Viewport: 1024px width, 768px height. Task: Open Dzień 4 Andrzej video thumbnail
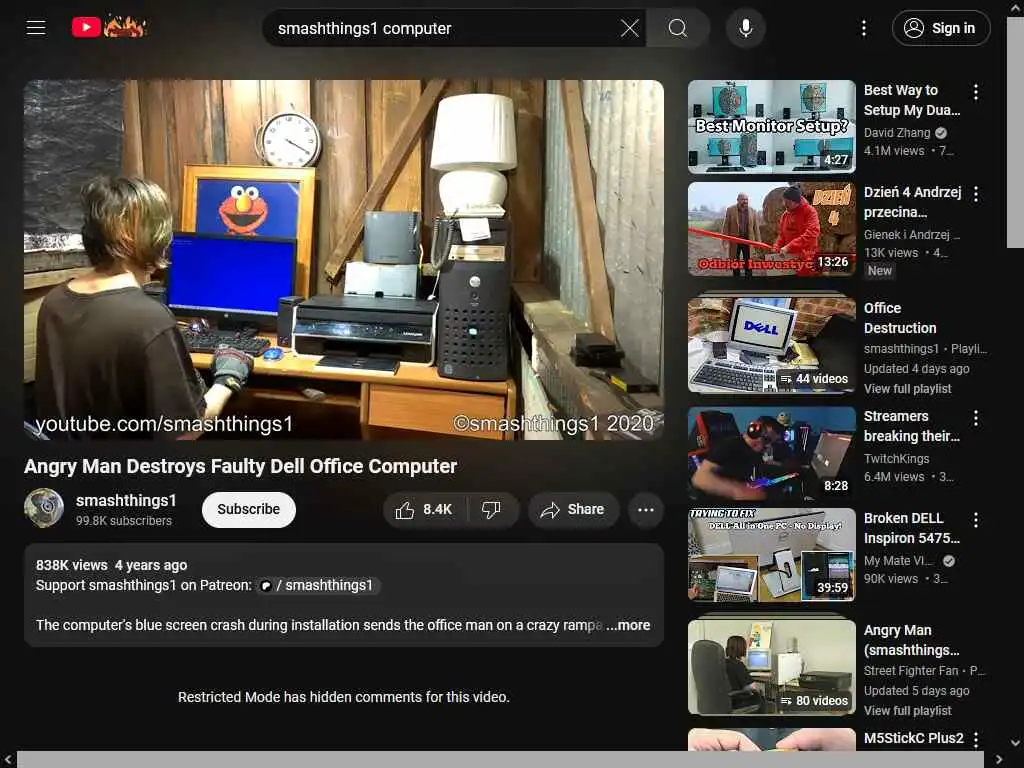[771, 229]
